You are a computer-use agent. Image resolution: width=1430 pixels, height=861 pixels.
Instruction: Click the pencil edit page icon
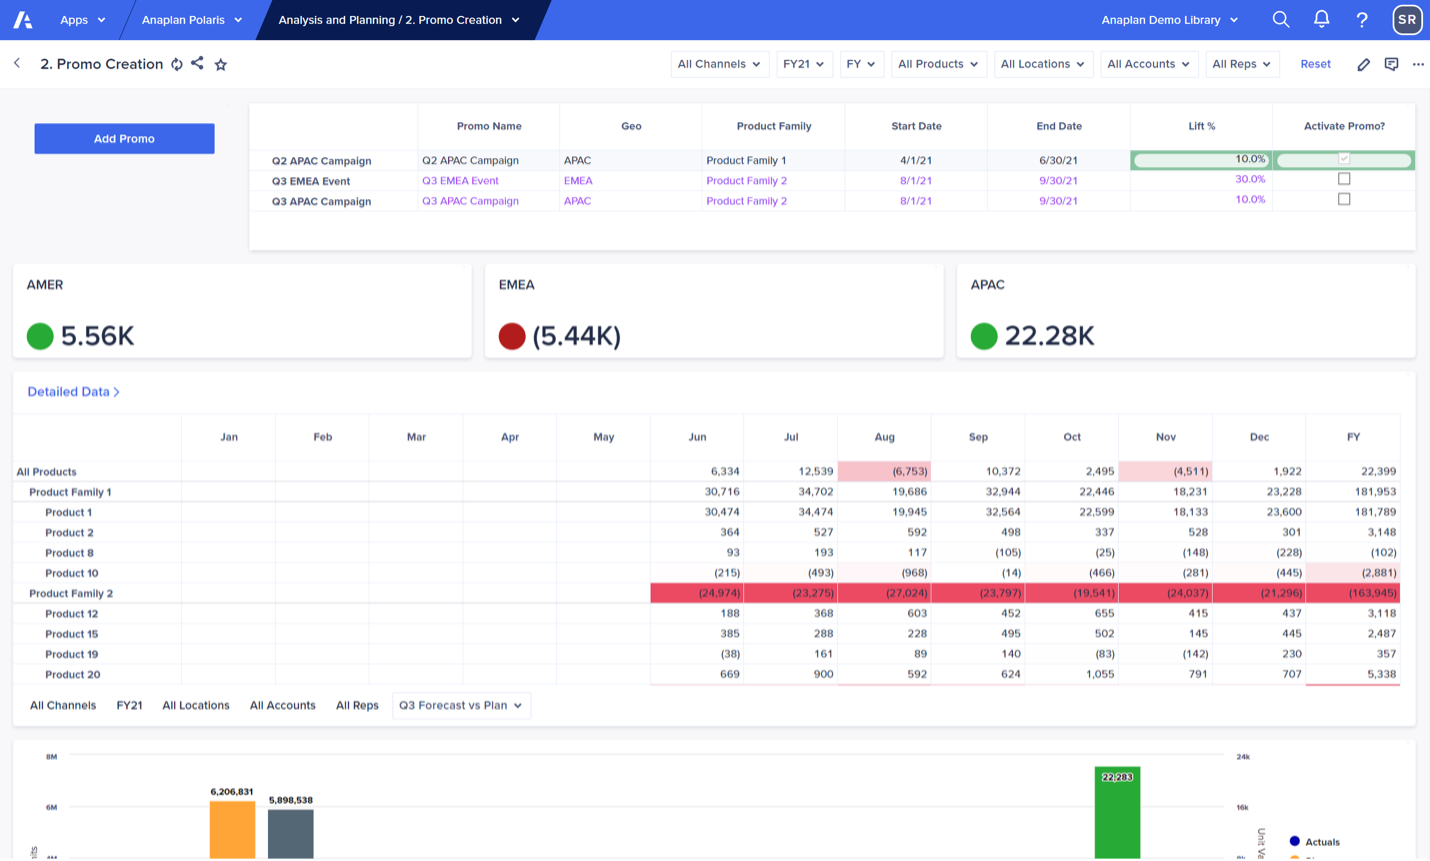coord(1363,64)
